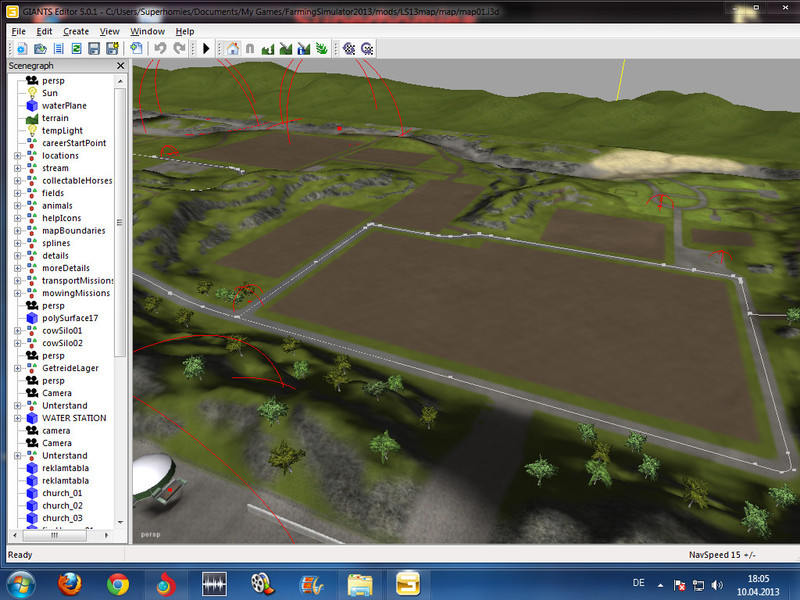Open the Window menu
Viewport: 800px width, 600px height.
147,31
